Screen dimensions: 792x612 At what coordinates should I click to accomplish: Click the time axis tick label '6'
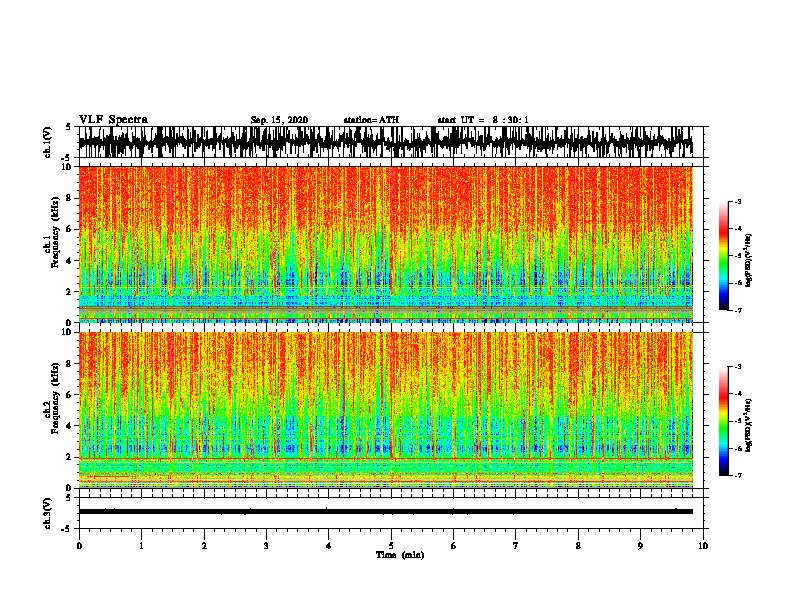tap(454, 546)
